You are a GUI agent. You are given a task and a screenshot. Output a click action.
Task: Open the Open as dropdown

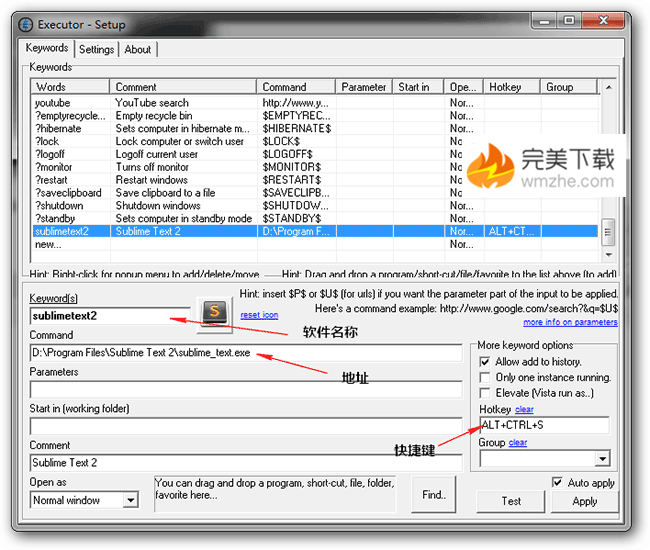tap(131, 500)
